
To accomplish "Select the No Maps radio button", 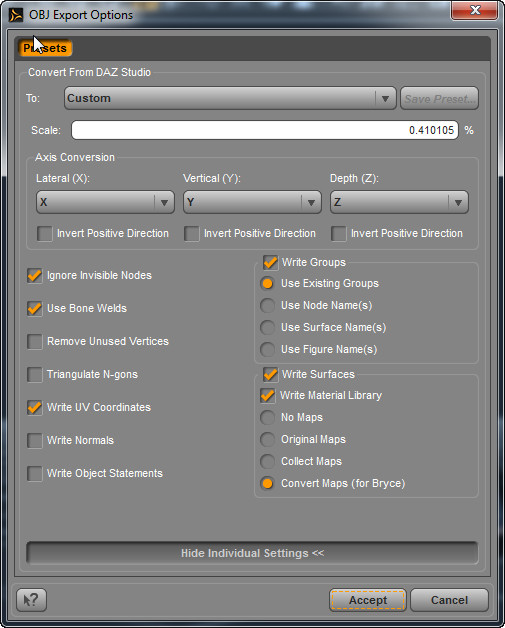I will [x=267, y=417].
